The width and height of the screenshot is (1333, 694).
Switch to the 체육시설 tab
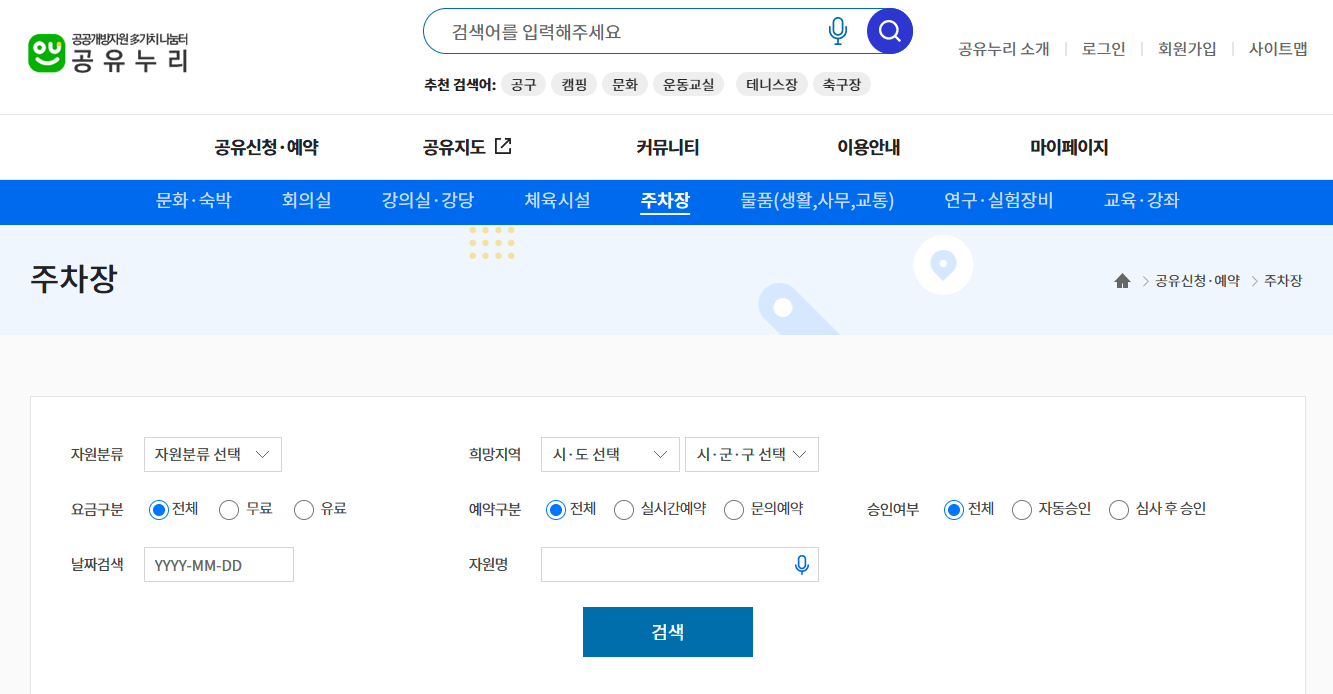[x=558, y=200]
